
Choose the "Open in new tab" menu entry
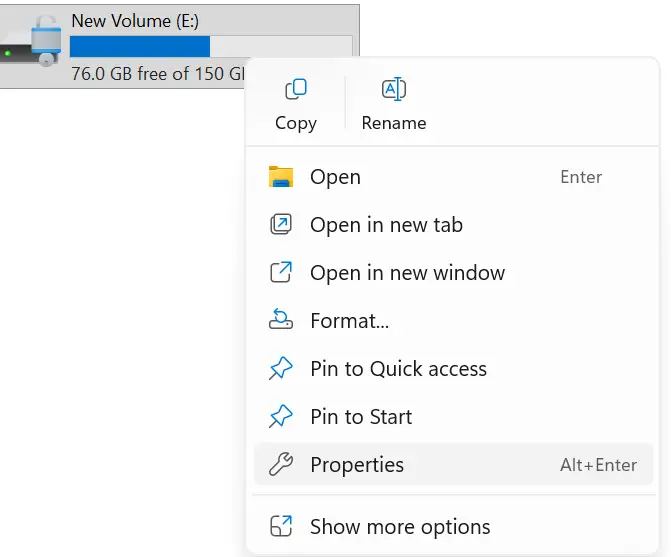(x=386, y=225)
